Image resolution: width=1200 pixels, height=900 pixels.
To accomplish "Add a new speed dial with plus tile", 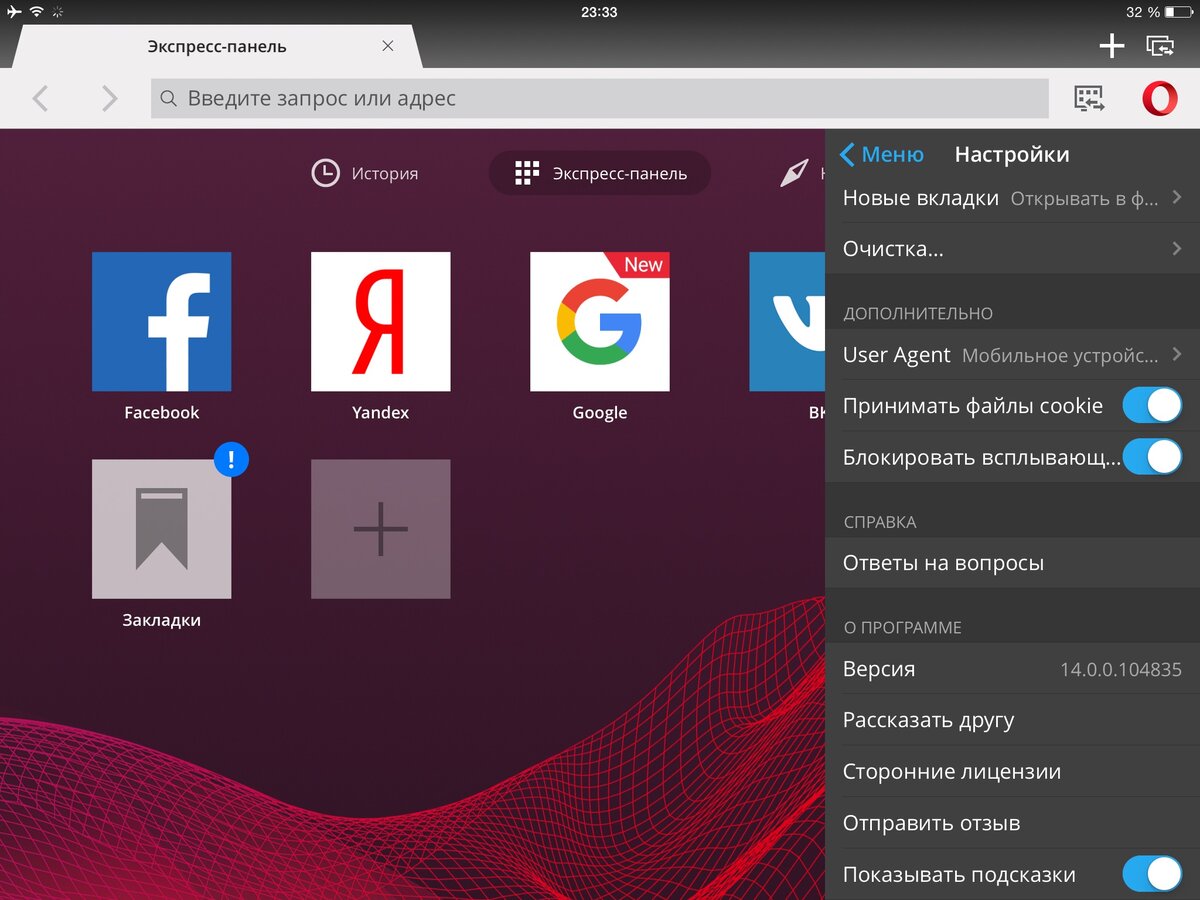I will pos(380,529).
